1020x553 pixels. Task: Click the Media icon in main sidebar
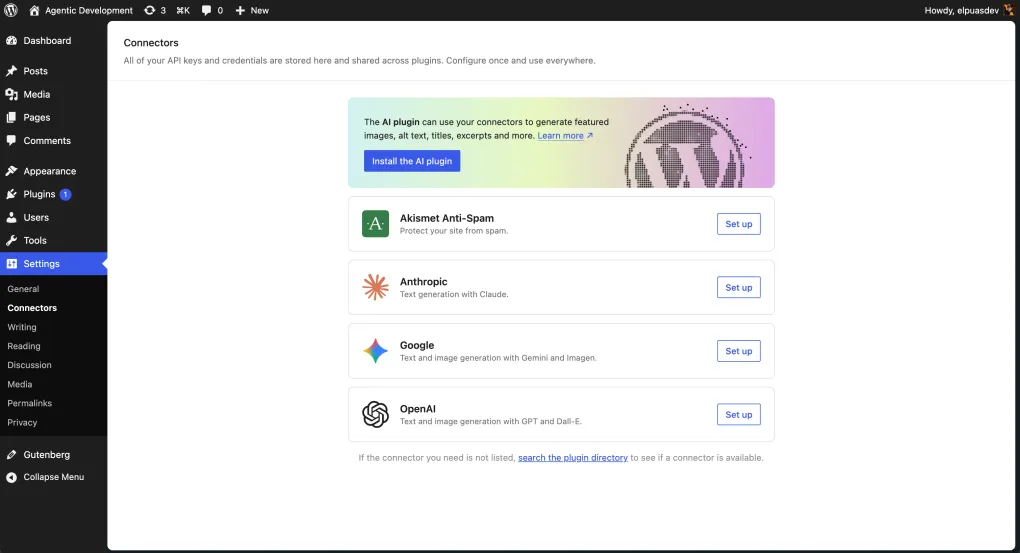coord(12,94)
